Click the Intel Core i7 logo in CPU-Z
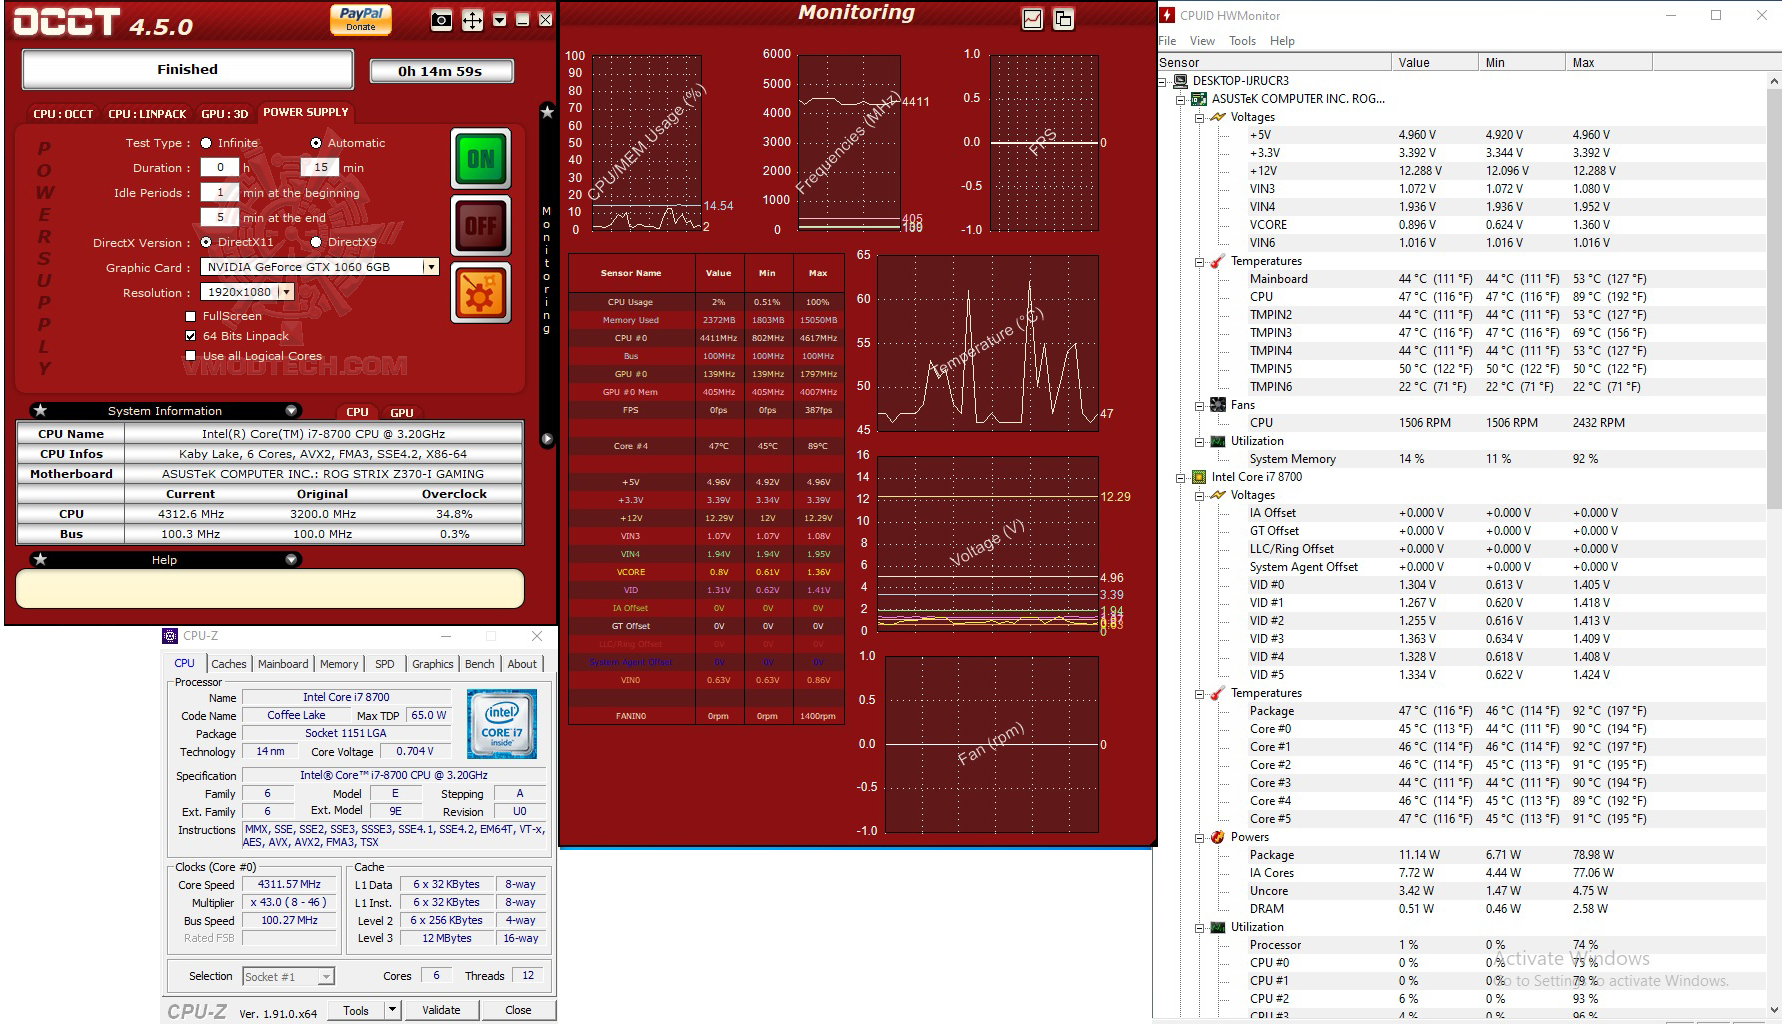The image size is (1792, 1024). tap(502, 723)
